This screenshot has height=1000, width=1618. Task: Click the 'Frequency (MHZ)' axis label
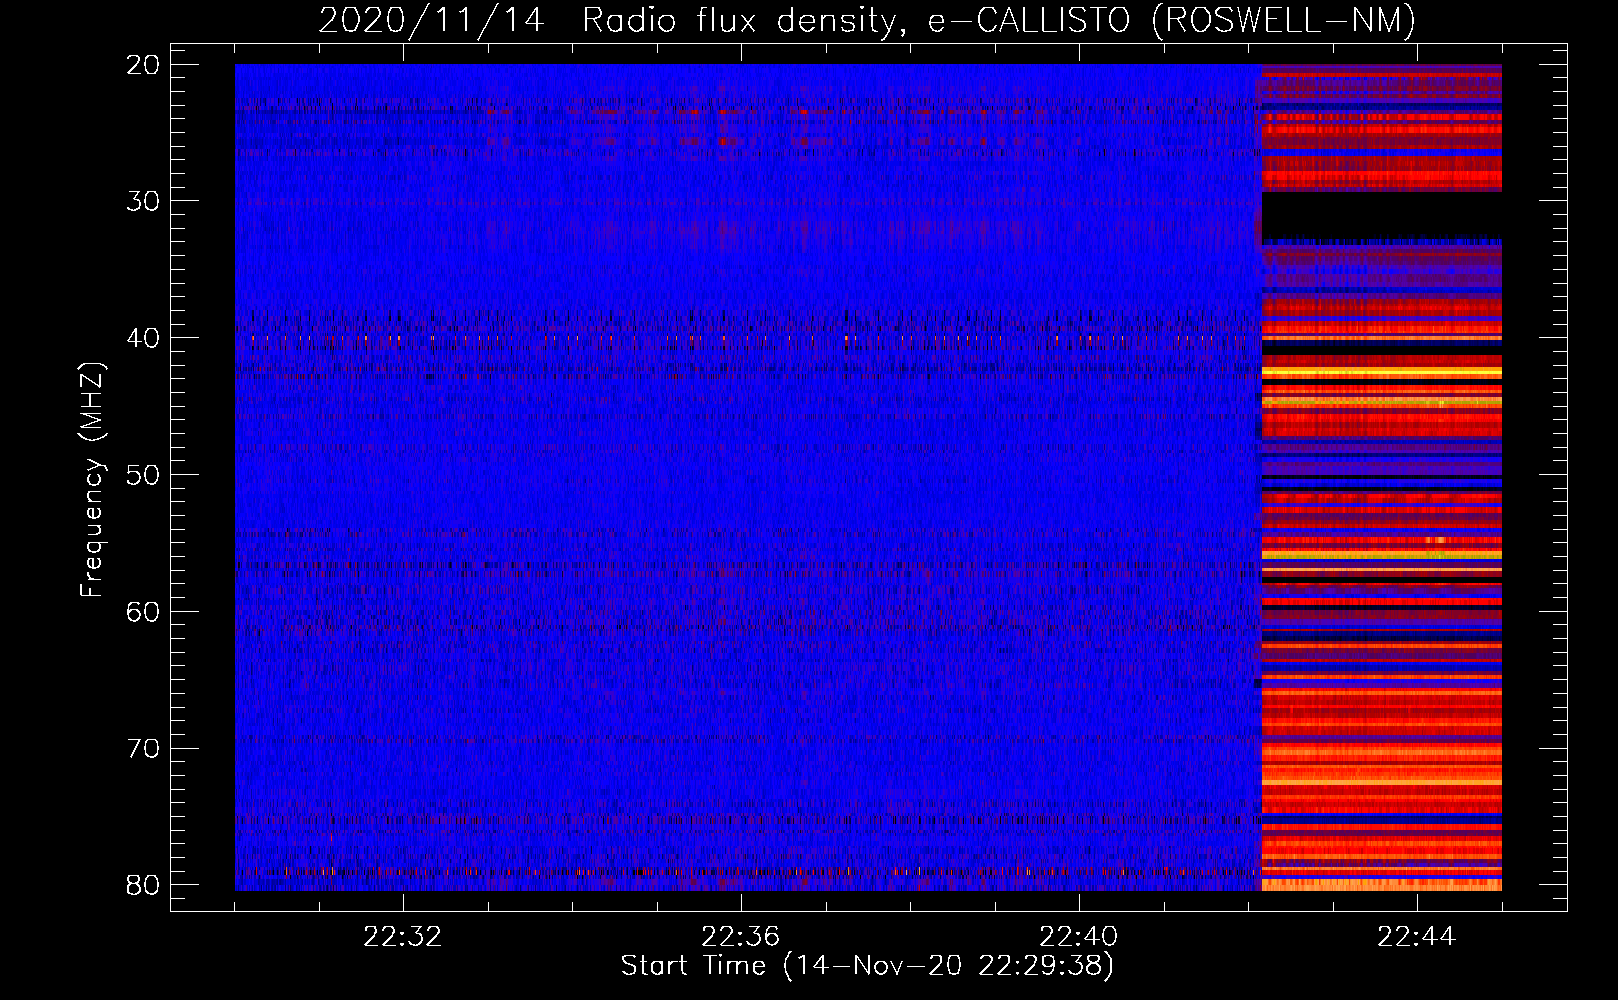coord(92,480)
